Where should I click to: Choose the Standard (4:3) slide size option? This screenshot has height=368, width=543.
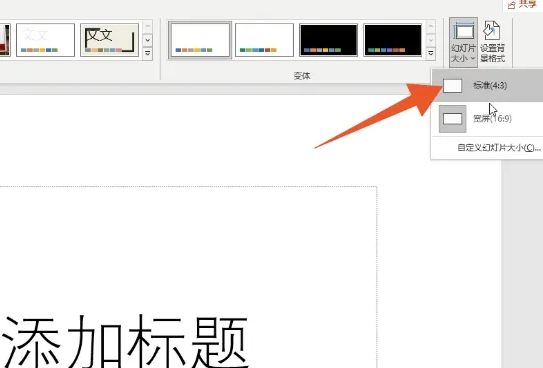[x=487, y=86]
